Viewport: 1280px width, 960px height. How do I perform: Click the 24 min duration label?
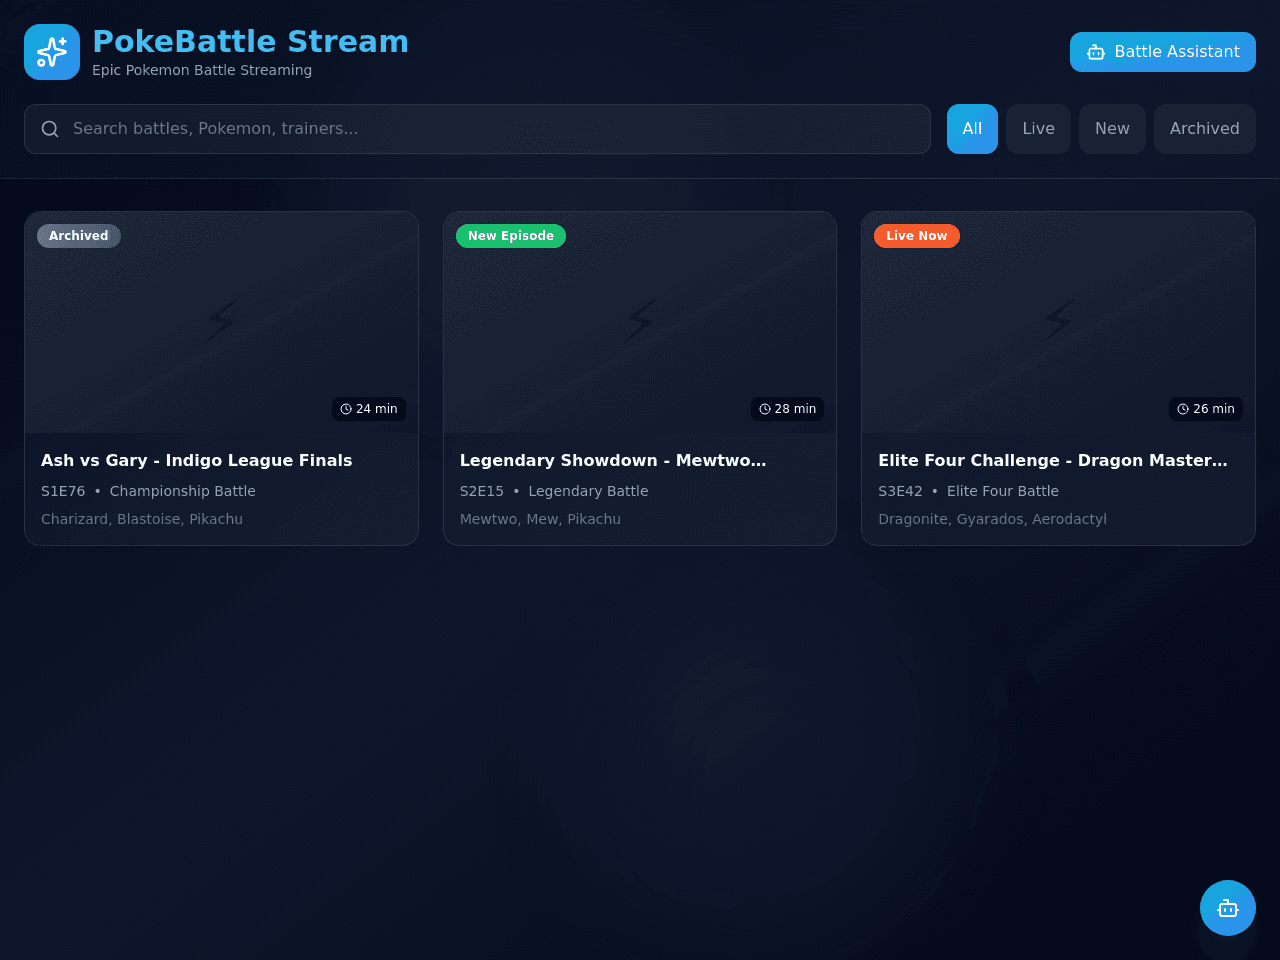369,409
